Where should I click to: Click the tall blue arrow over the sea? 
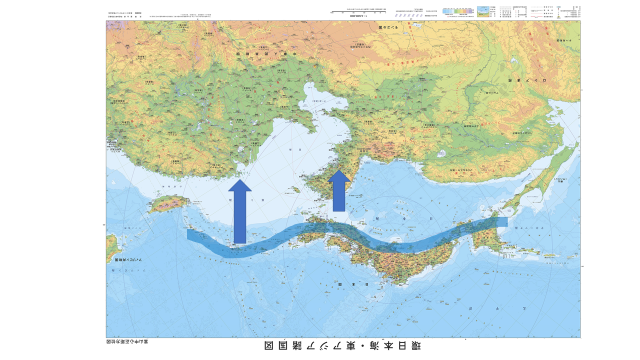(x=240, y=211)
